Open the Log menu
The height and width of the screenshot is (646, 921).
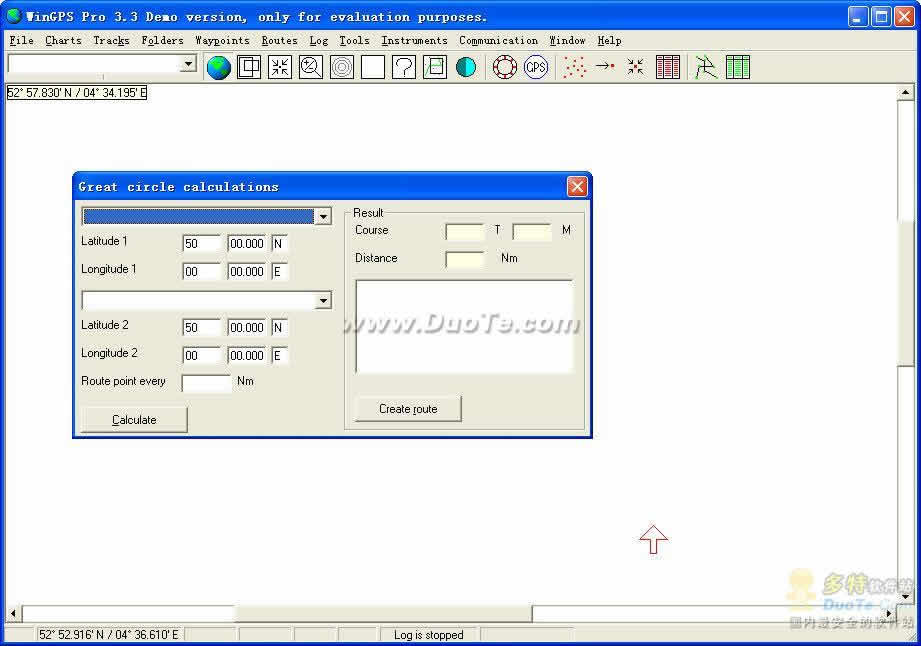click(x=318, y=41)
